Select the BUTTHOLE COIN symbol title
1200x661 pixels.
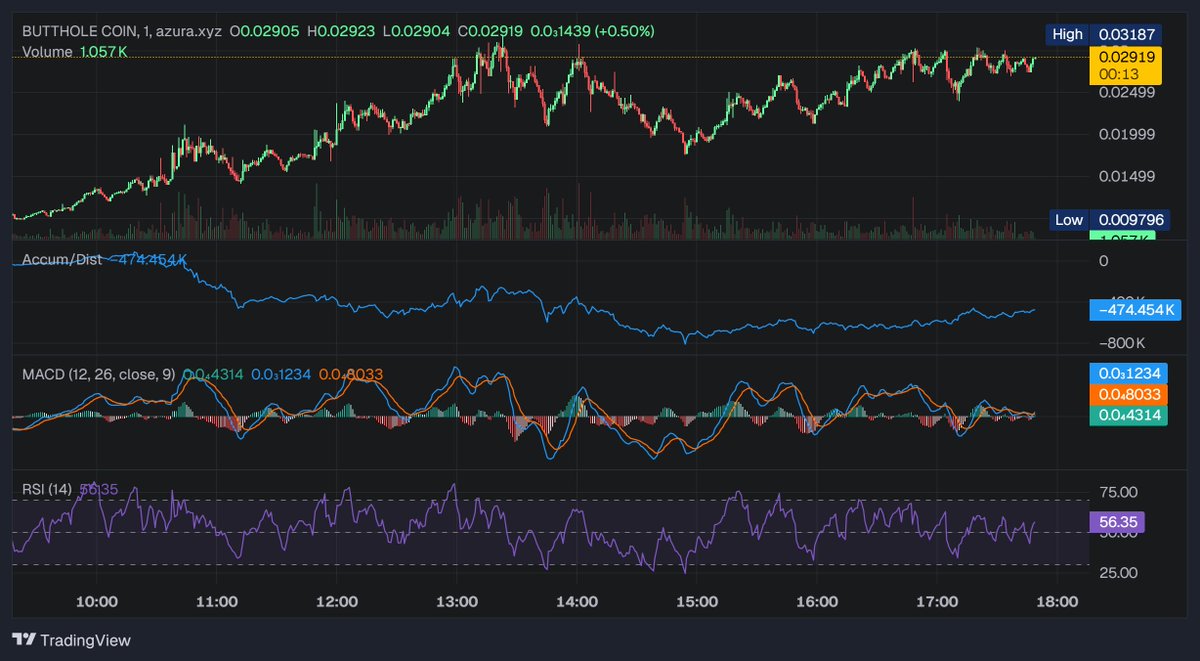pyautogui.click(x=82, y=31)
